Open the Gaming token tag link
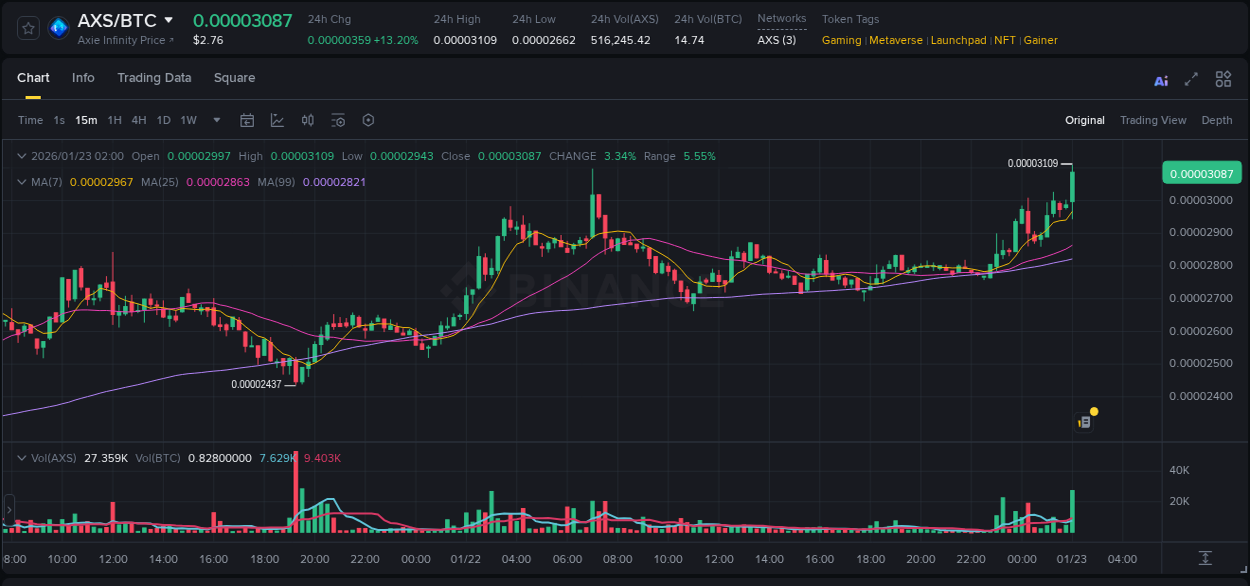This screenshot has height=586, width=1250. tap(841, 40)
